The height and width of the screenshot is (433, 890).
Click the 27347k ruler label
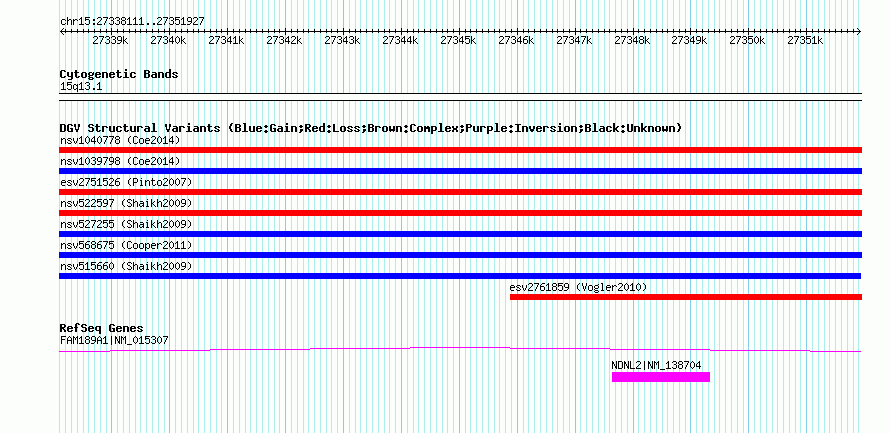[573, 40]
